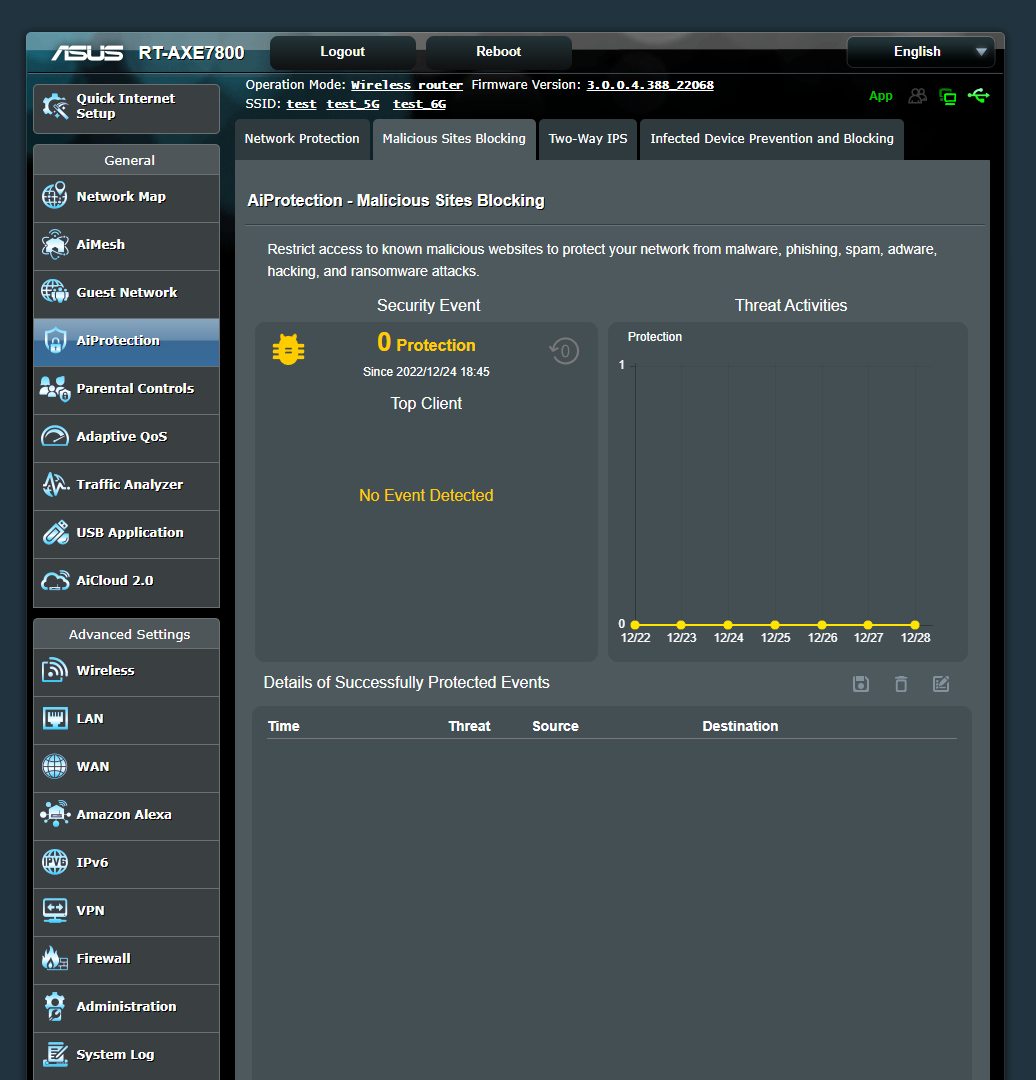This screenshot has width=1036, height=1080.
Task: Open Wireless advanced settings
Action: 126,672
